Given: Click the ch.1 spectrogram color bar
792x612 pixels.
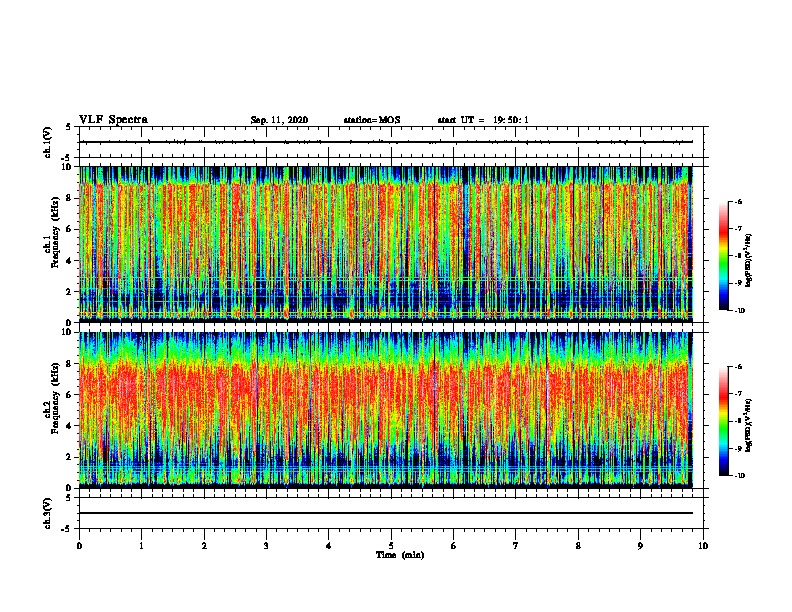Looking at the screenshot, I should coord(723,256).
